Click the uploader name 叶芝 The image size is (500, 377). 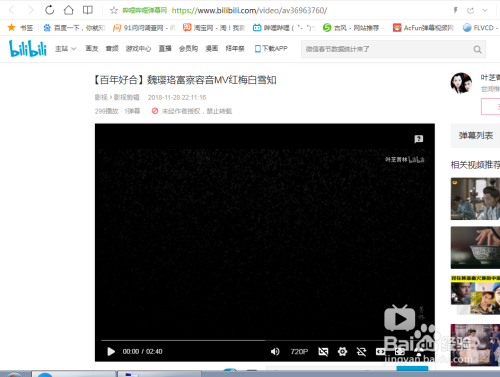pos(490,78)
